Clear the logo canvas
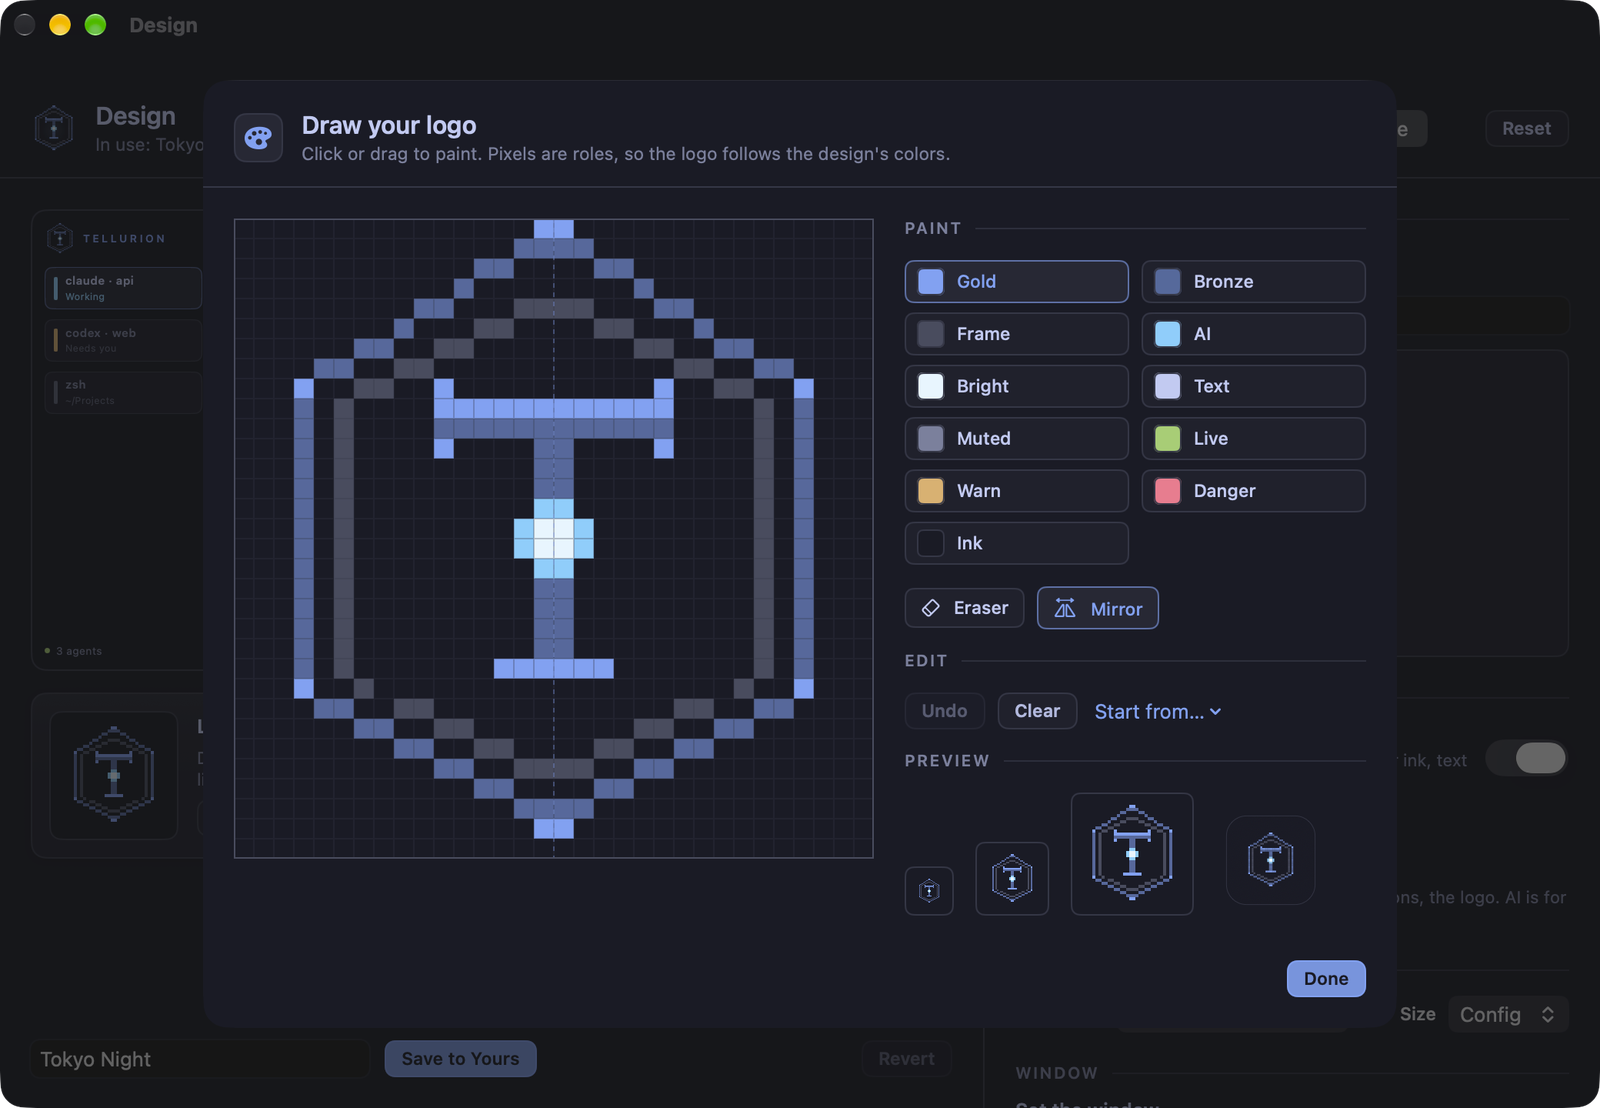 1037,711
